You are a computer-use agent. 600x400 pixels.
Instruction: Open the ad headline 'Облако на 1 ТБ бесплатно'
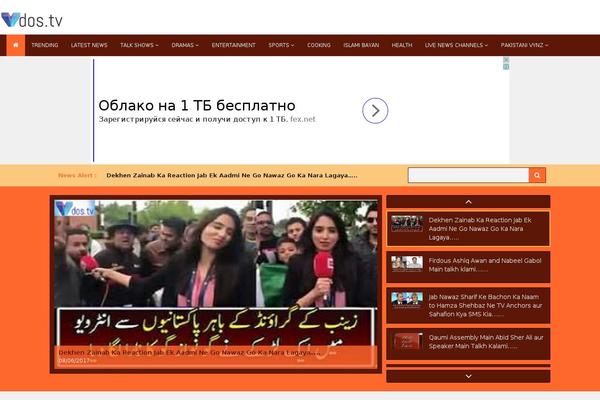pos(197,105)
